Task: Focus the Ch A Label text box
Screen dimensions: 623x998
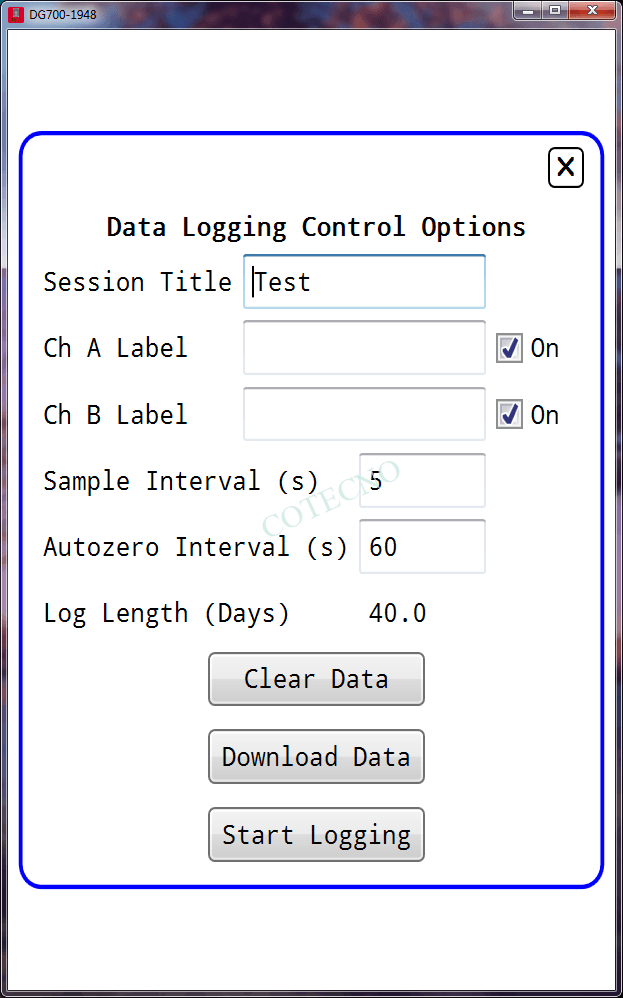Action: coord(364,348)
